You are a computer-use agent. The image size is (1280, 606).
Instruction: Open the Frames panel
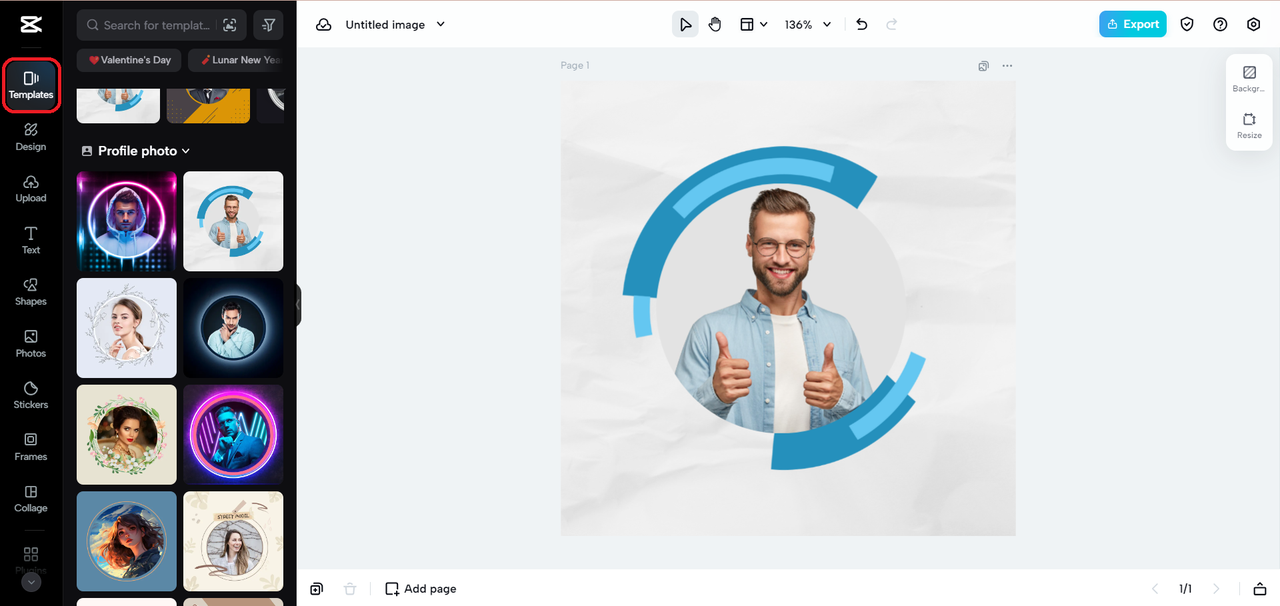[x=31, y=447]
